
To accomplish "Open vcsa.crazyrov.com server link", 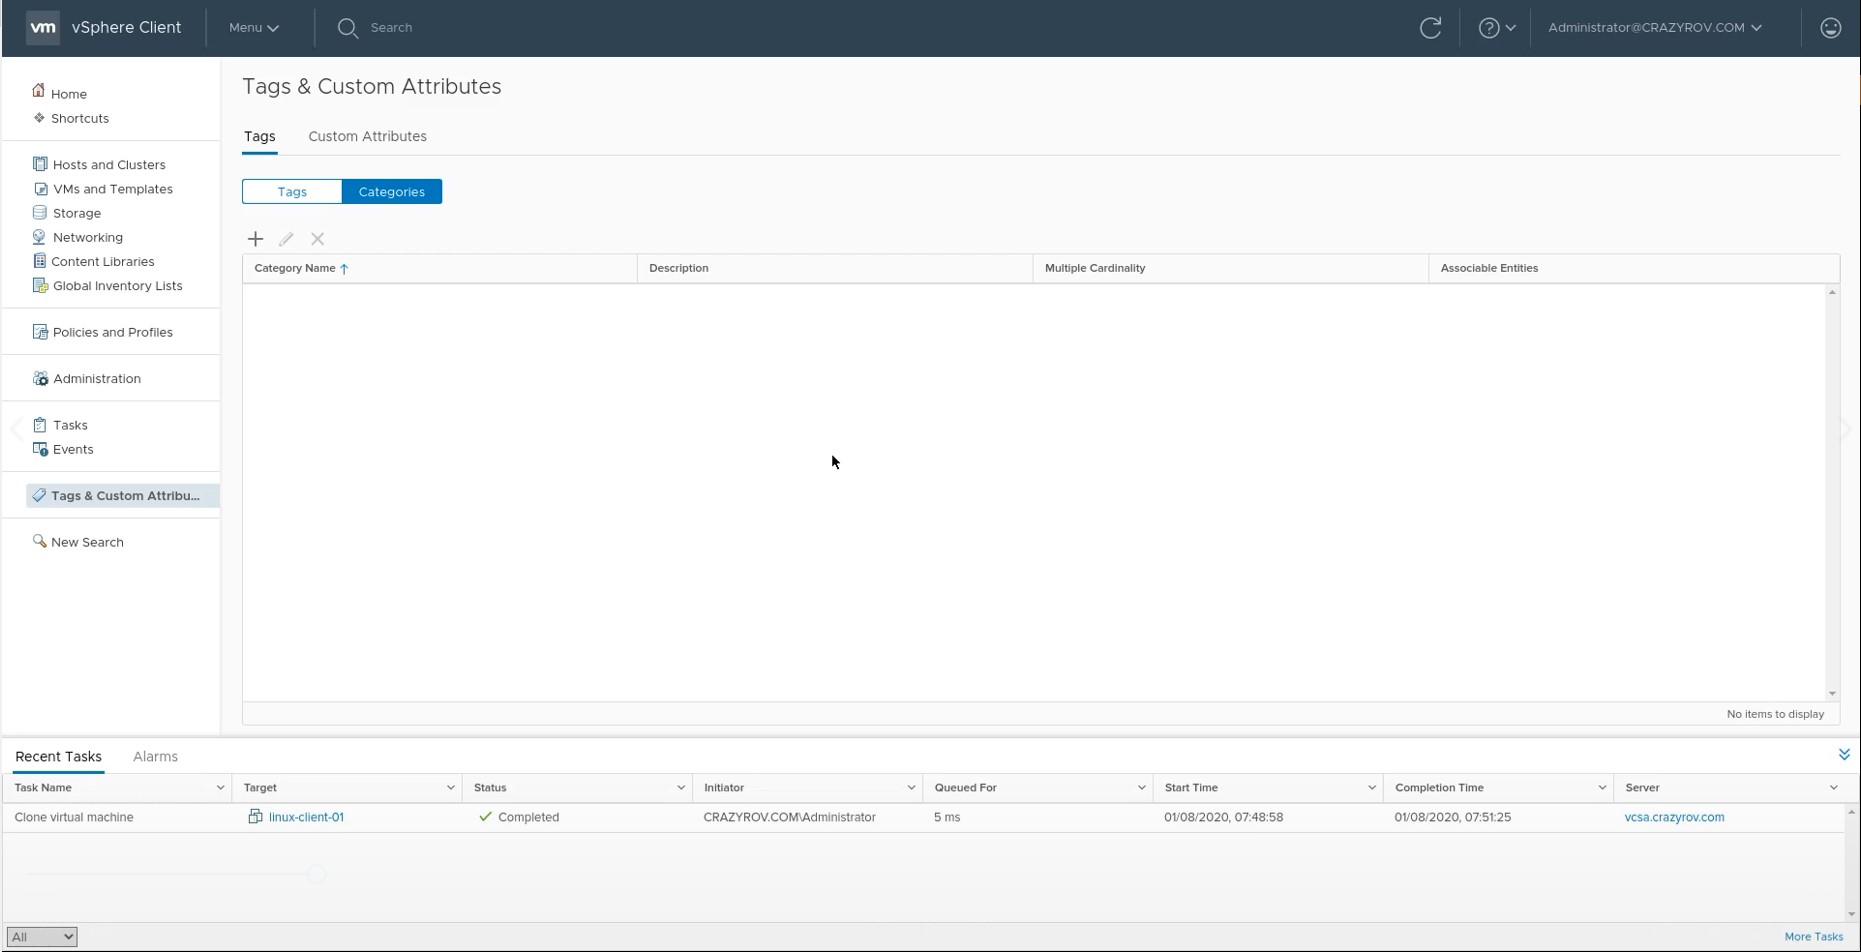I will (1674, 817).
